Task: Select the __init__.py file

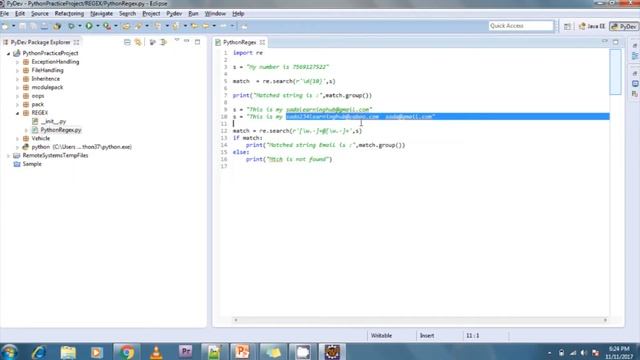Action: (x=53, y=122)
